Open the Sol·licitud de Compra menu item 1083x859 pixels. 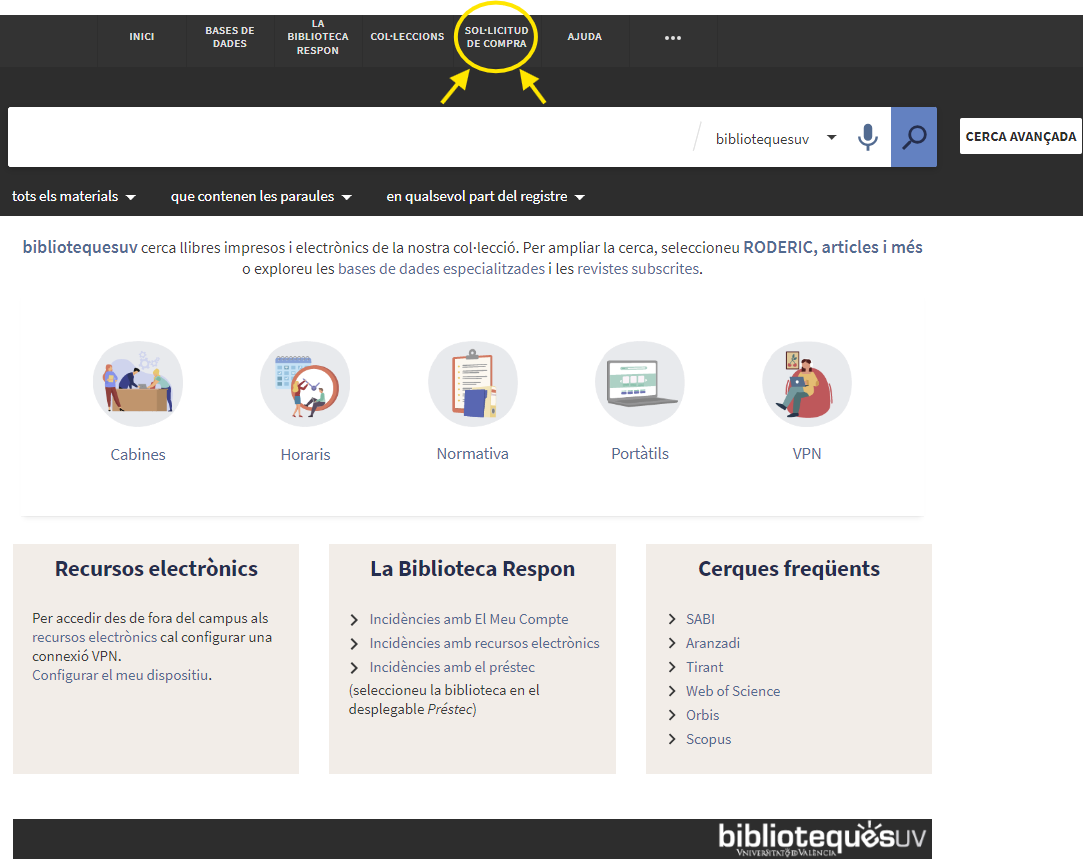pos(497,37)
